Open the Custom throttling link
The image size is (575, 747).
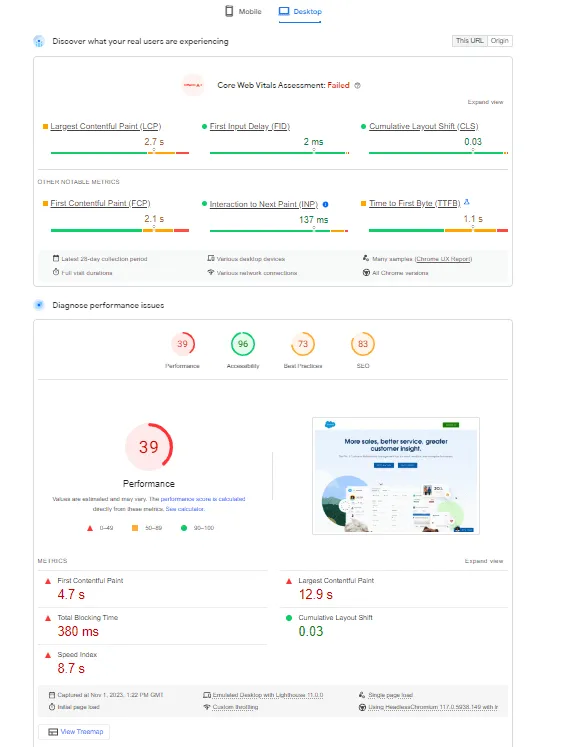click(235, 707)
